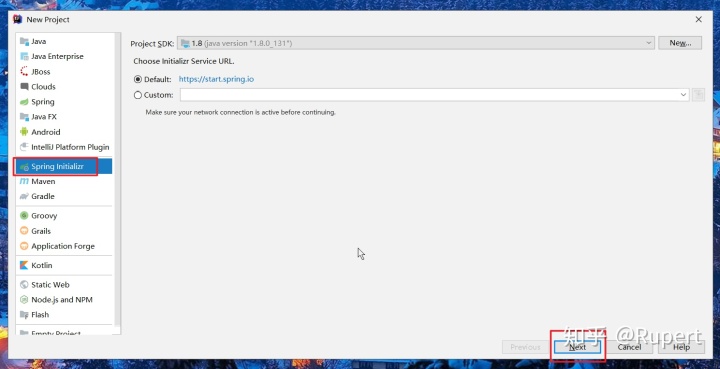The height and width of the screenshot is (369, 720).
Task: Click the project type list scrollbar
Action: point(118,179)
